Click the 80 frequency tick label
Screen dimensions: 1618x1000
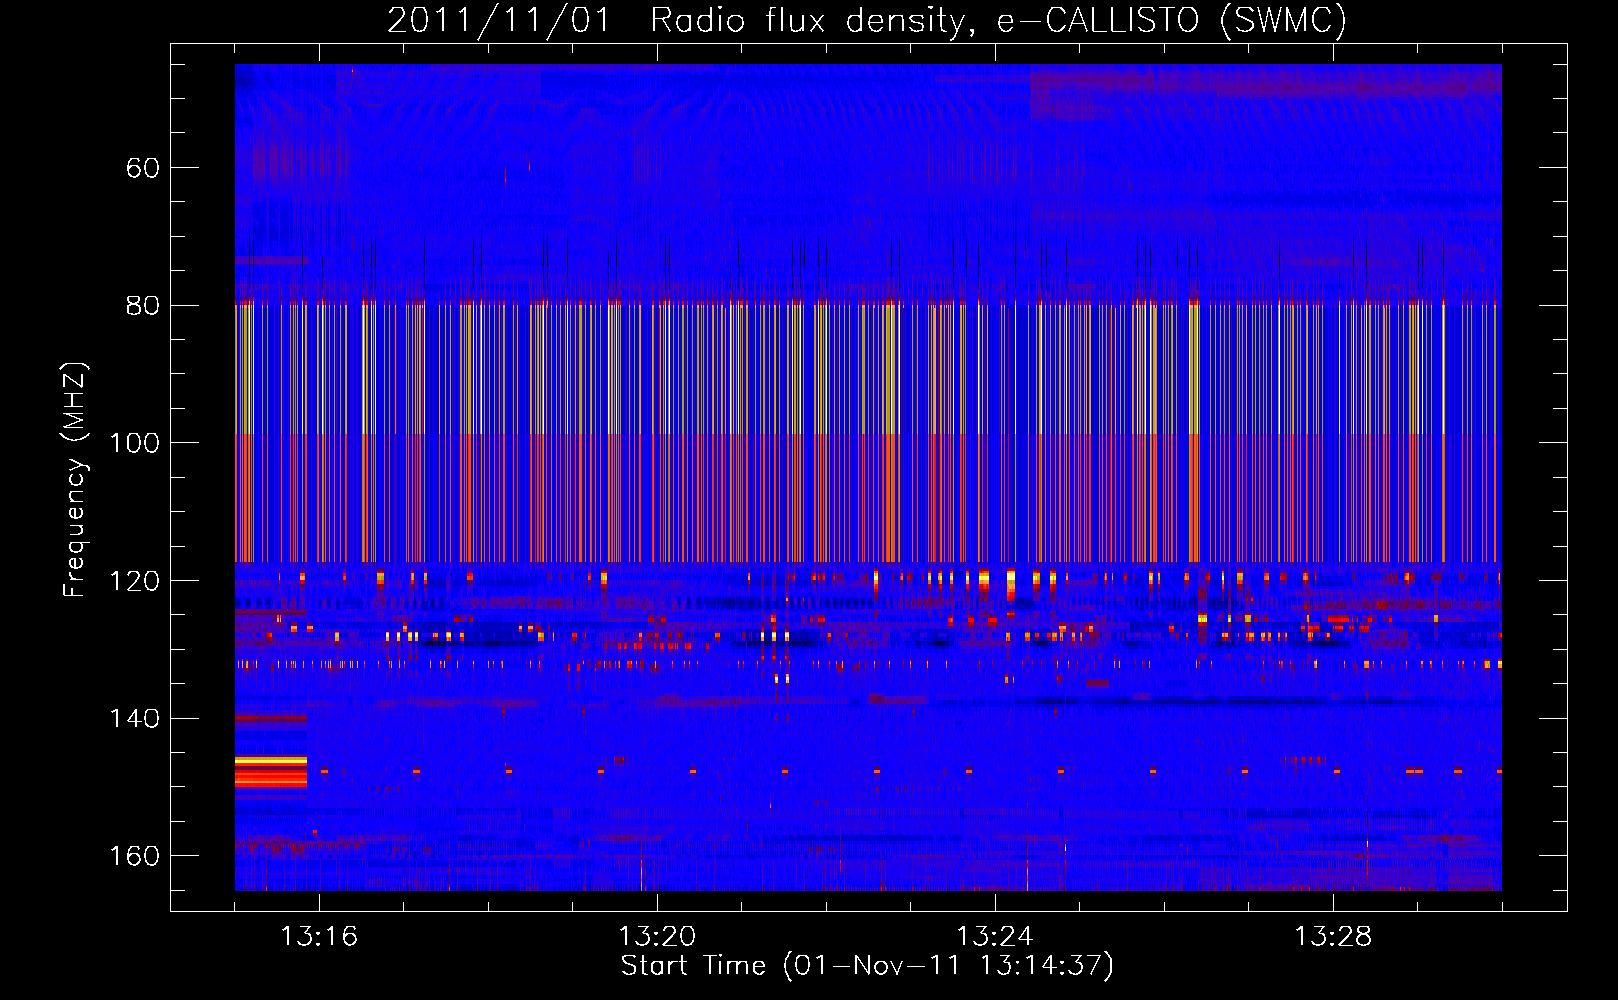[143, 305]
